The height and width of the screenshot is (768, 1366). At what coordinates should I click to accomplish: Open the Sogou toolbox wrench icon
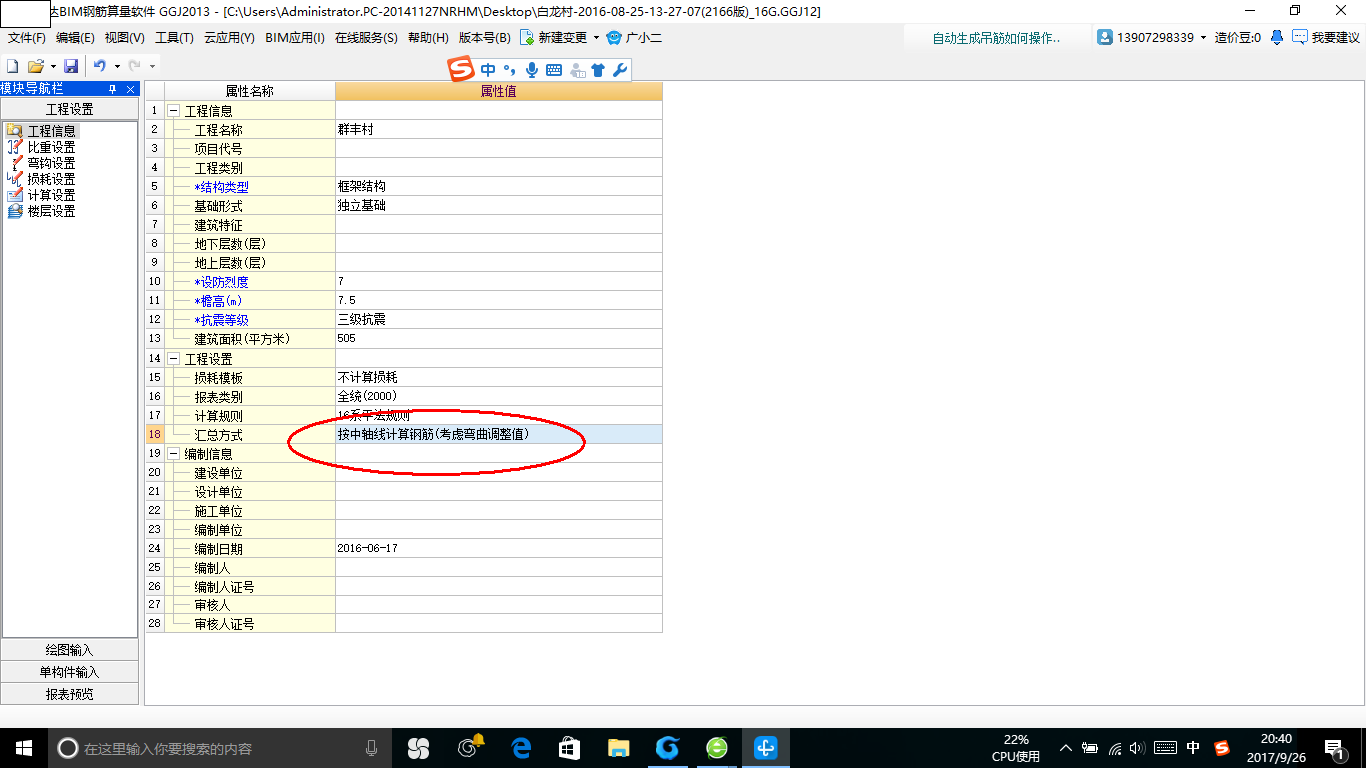619,70
